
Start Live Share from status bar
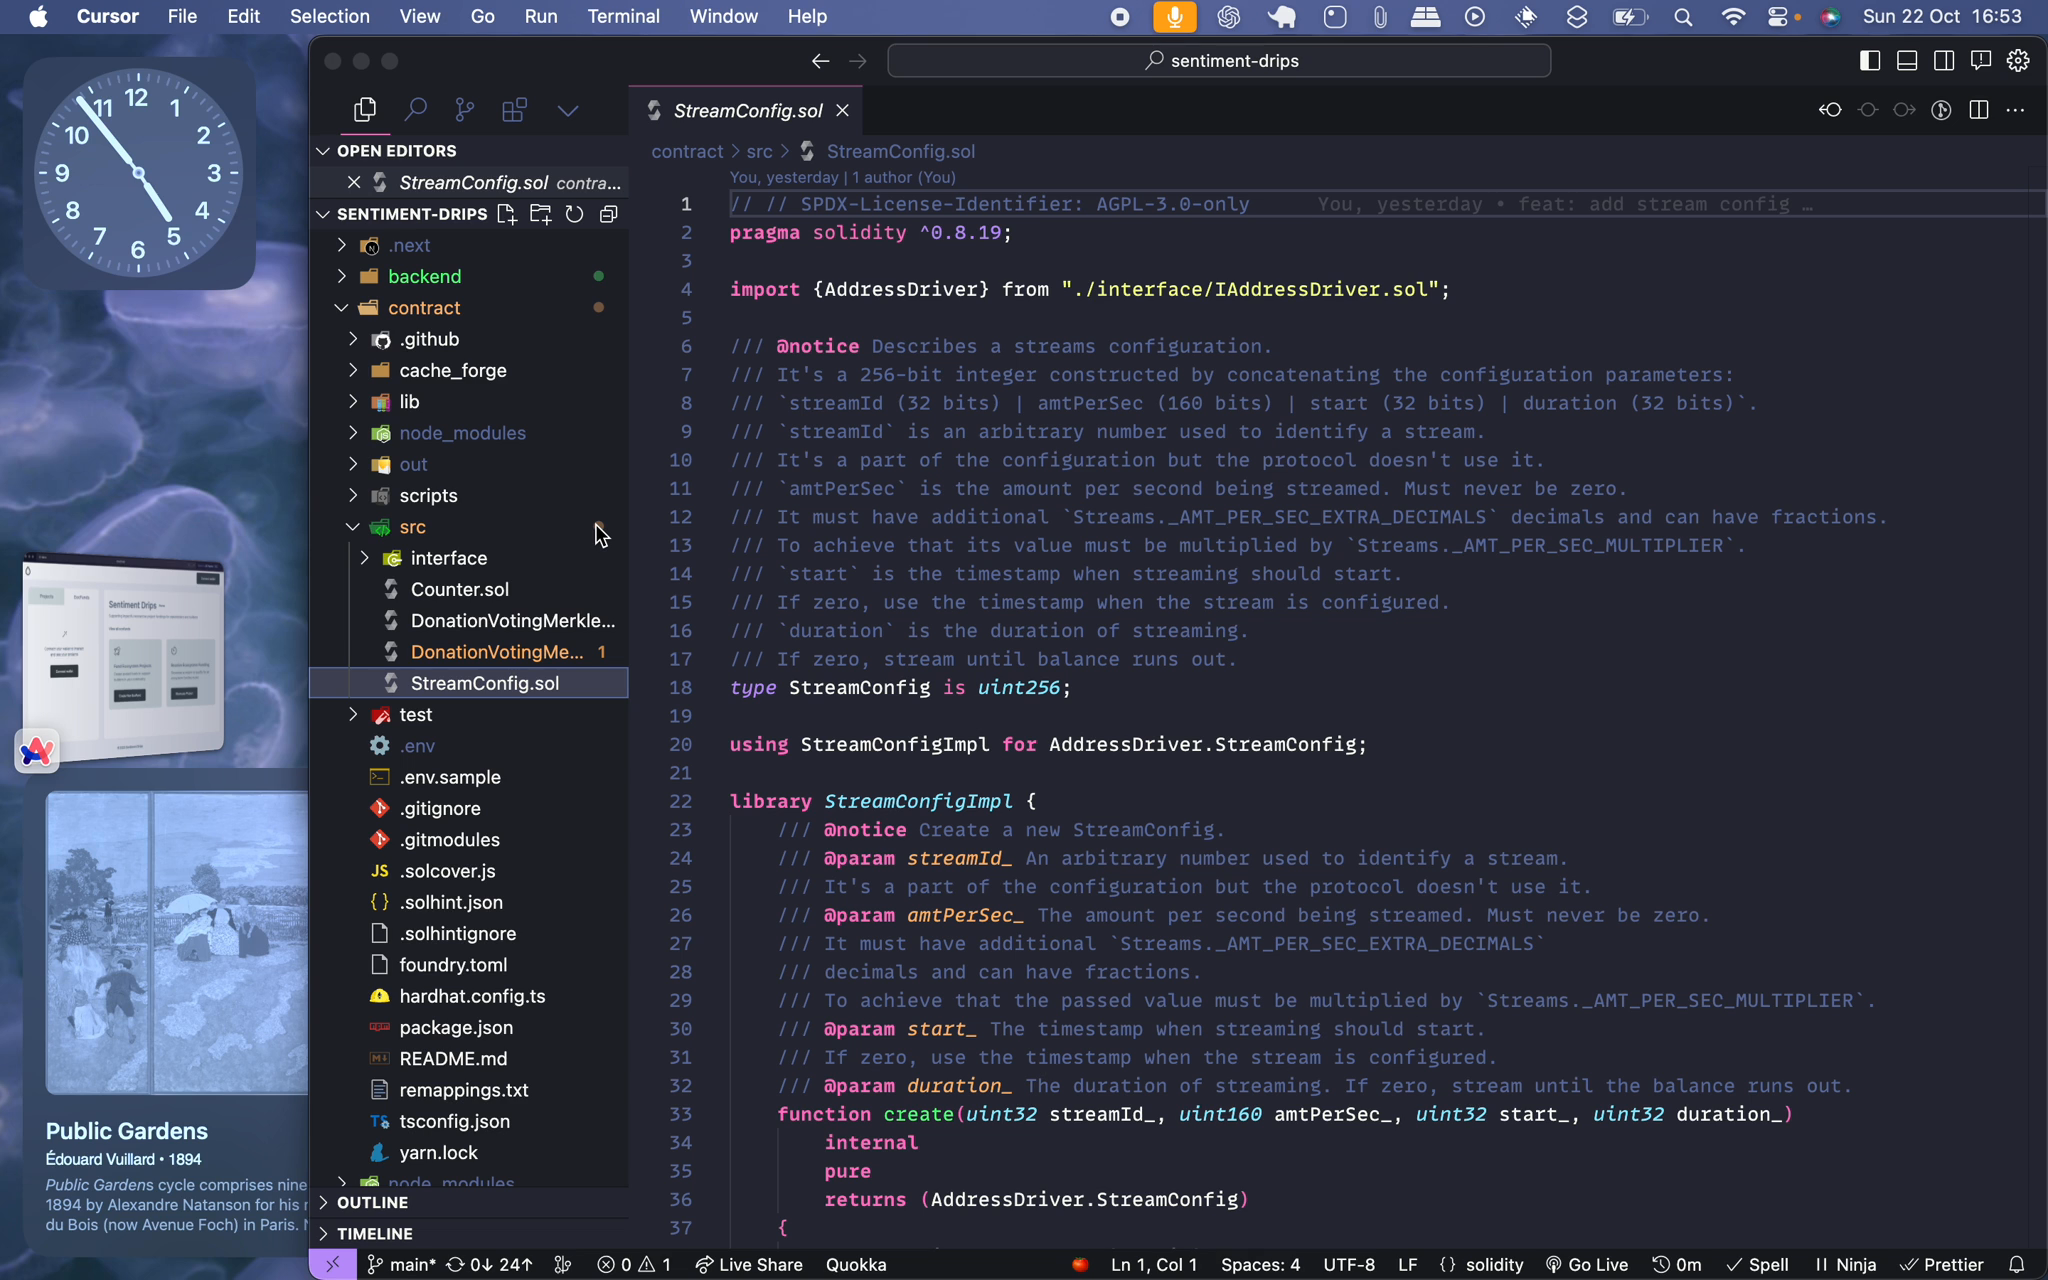tap(749, 1264)
